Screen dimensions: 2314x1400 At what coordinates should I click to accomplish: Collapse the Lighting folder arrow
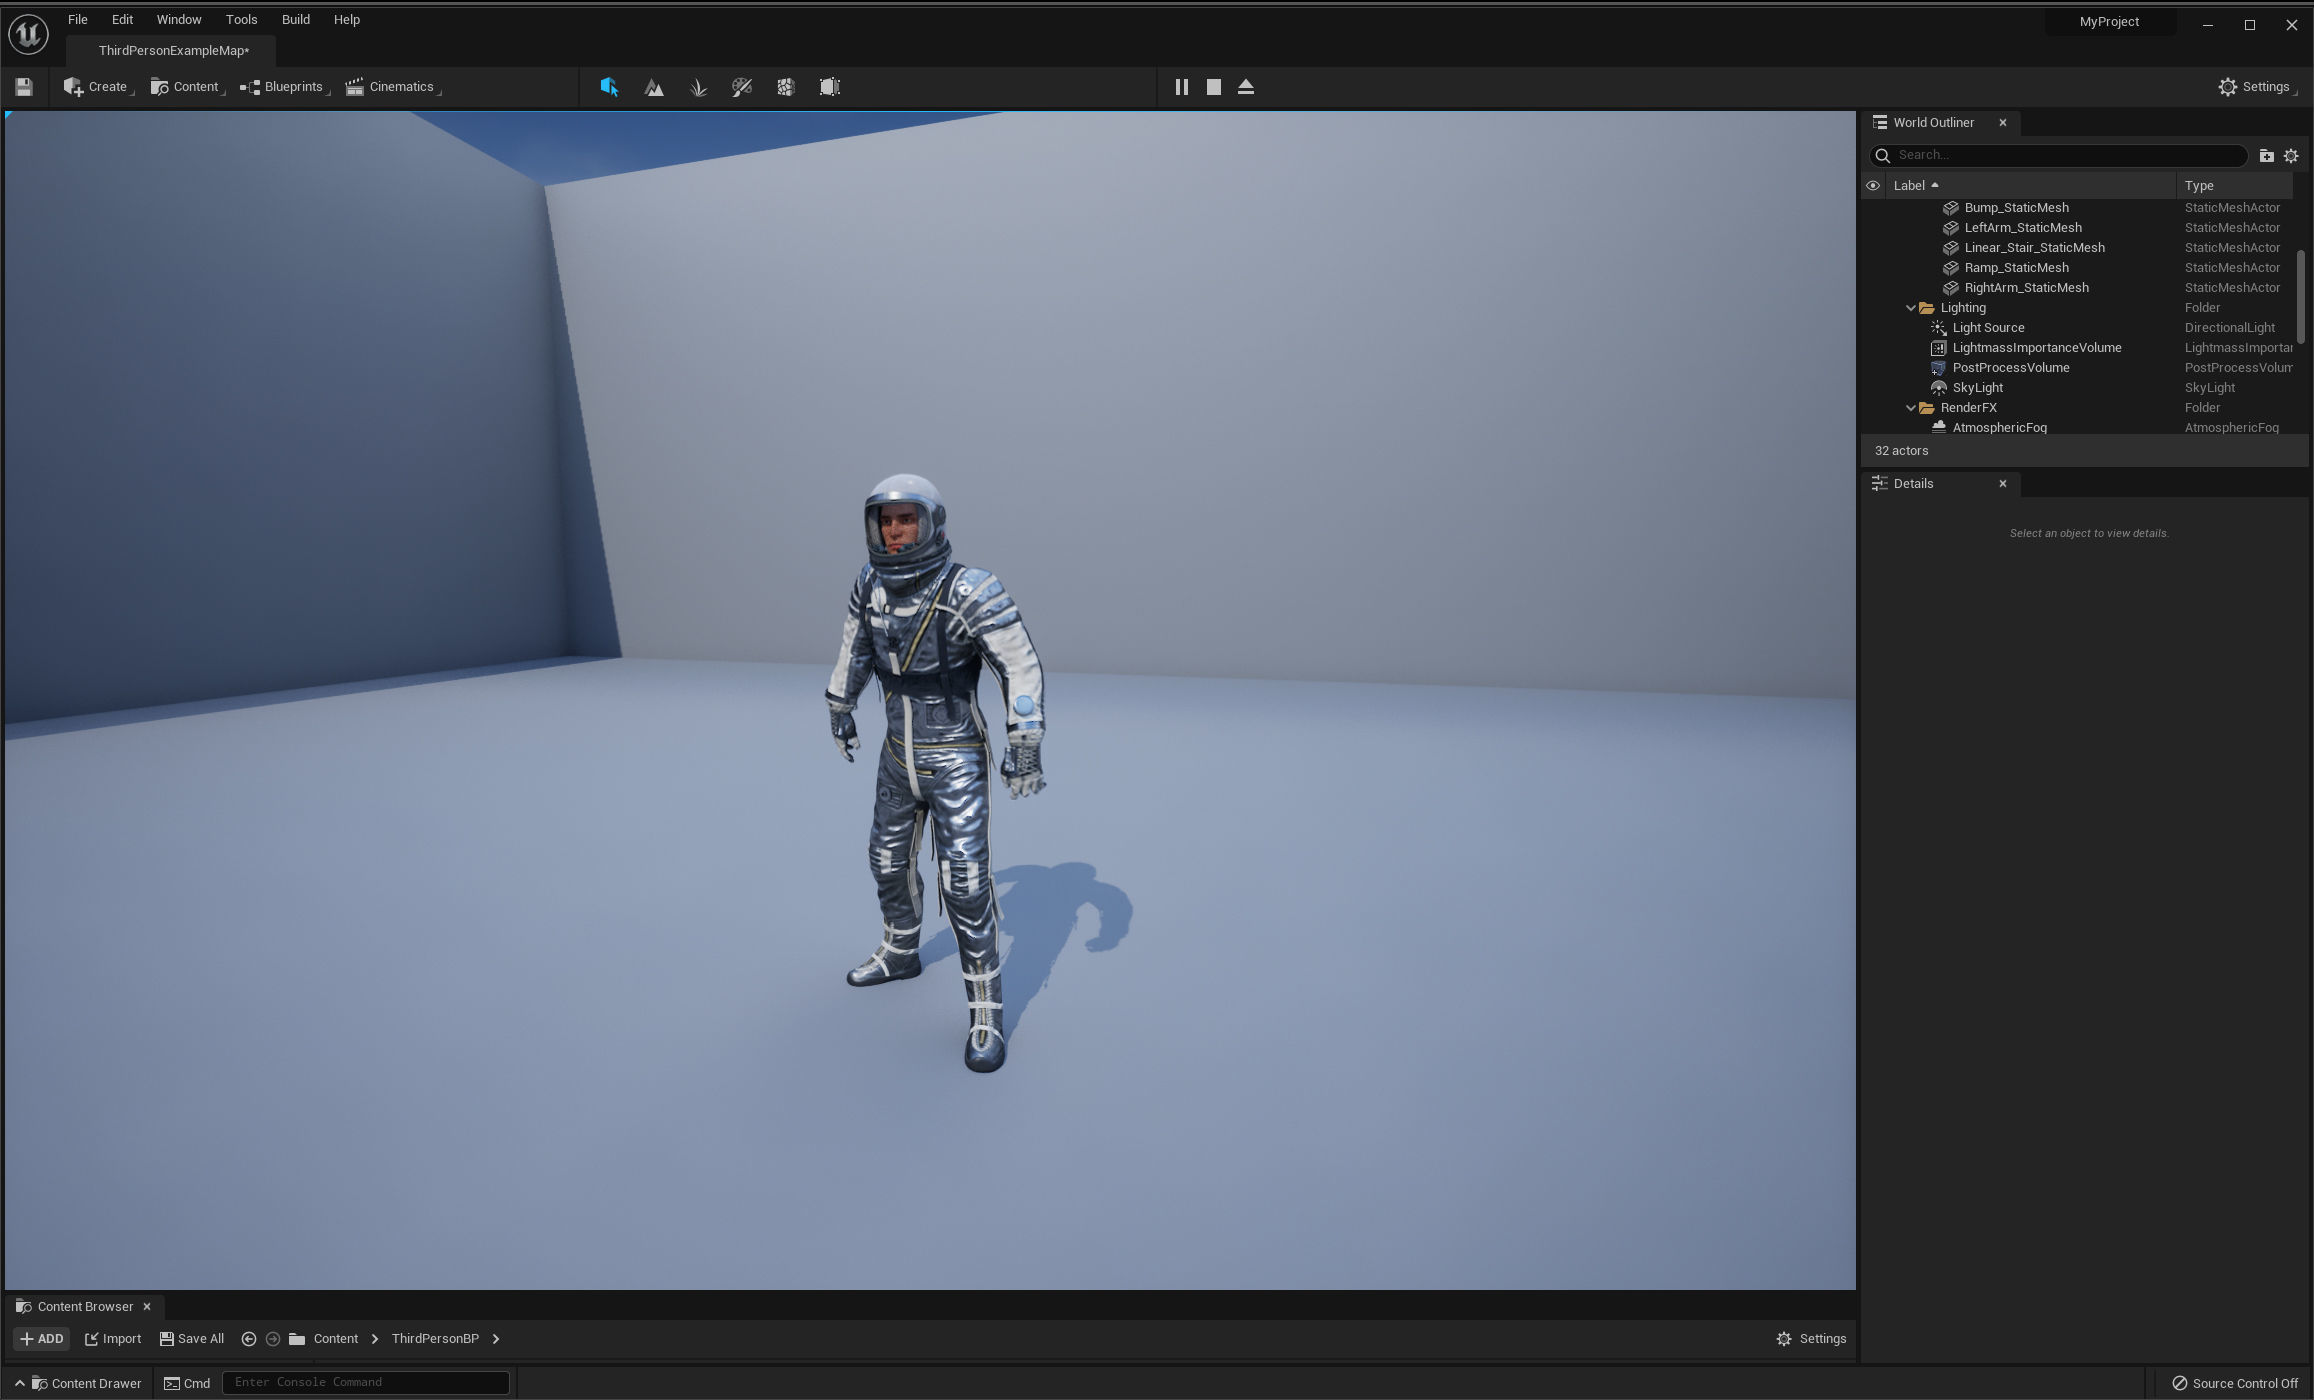pyautogui.click(x=1911, y=308)
